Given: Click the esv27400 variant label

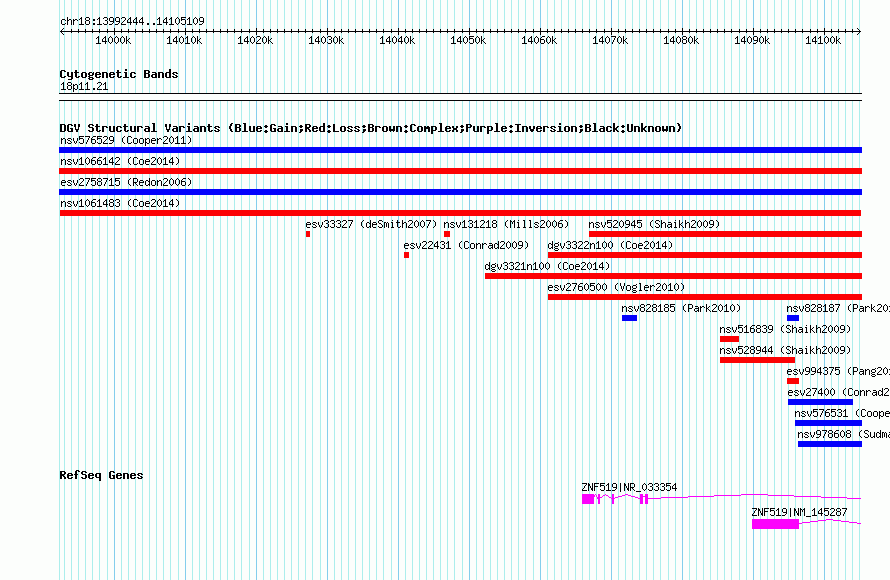Looking at the screenshot, I should click(x=838, y=392).
